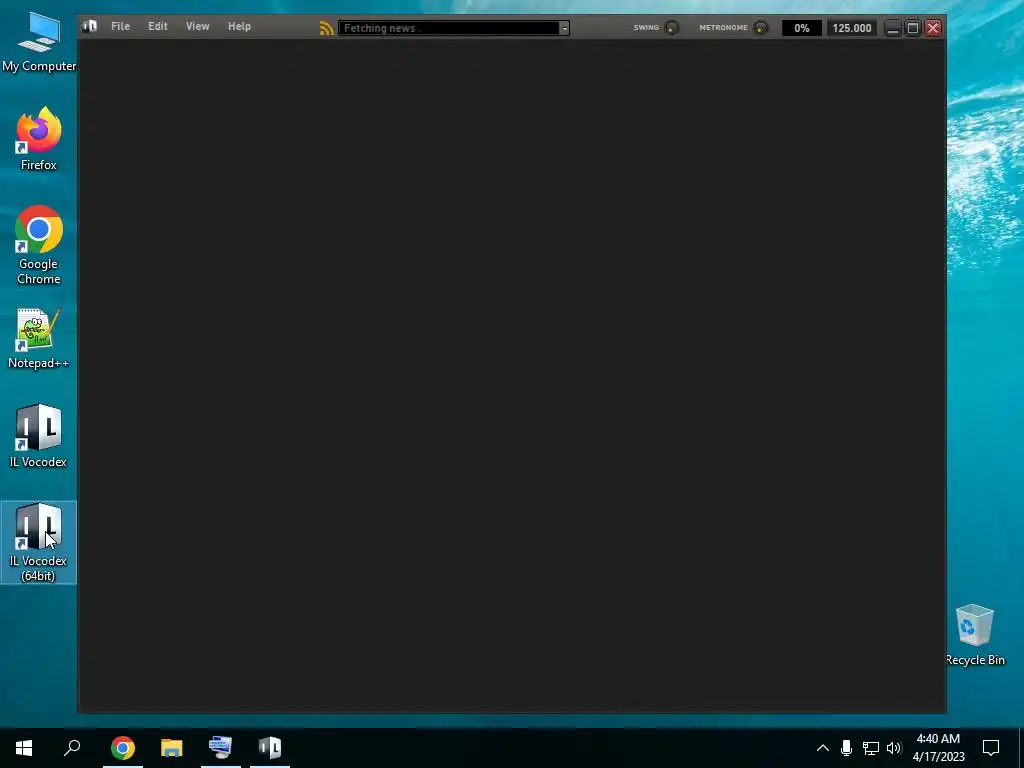Click the IL logo icon in title bar
The width and height of the screenshot is (1024, 768).
(x=89, y=26)
